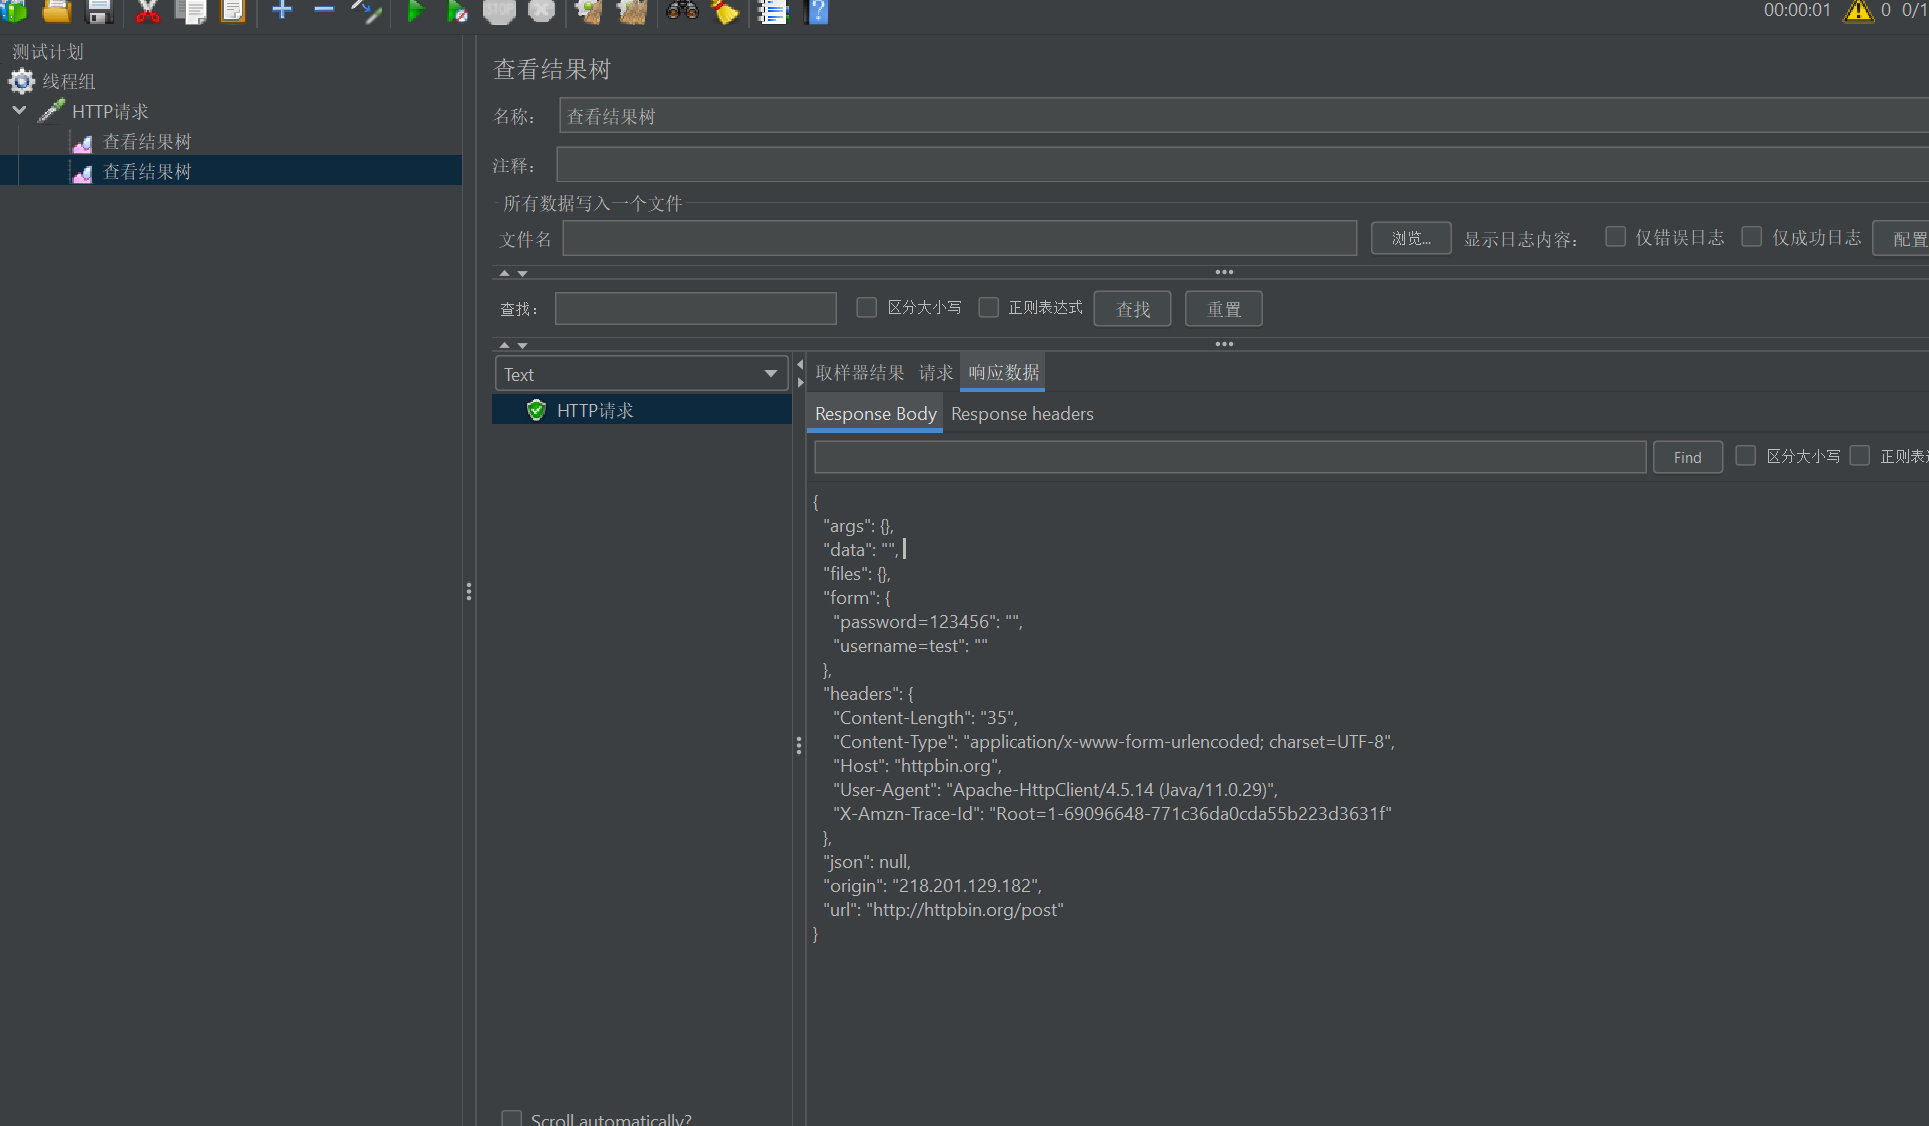1929x1126 pixels.
Task: Click the save floppy disk icon
Action: point(99,11)
